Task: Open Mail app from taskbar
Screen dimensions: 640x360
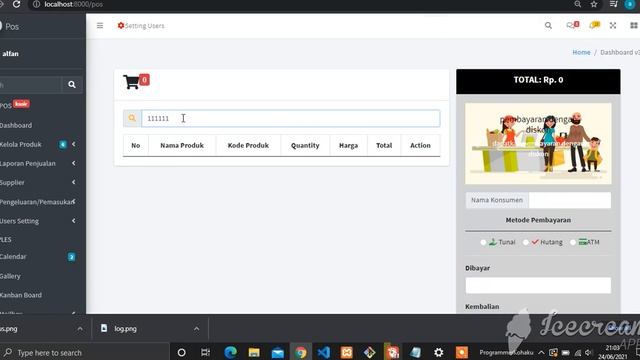Action: pyautogui.click(x=278, y=352)
